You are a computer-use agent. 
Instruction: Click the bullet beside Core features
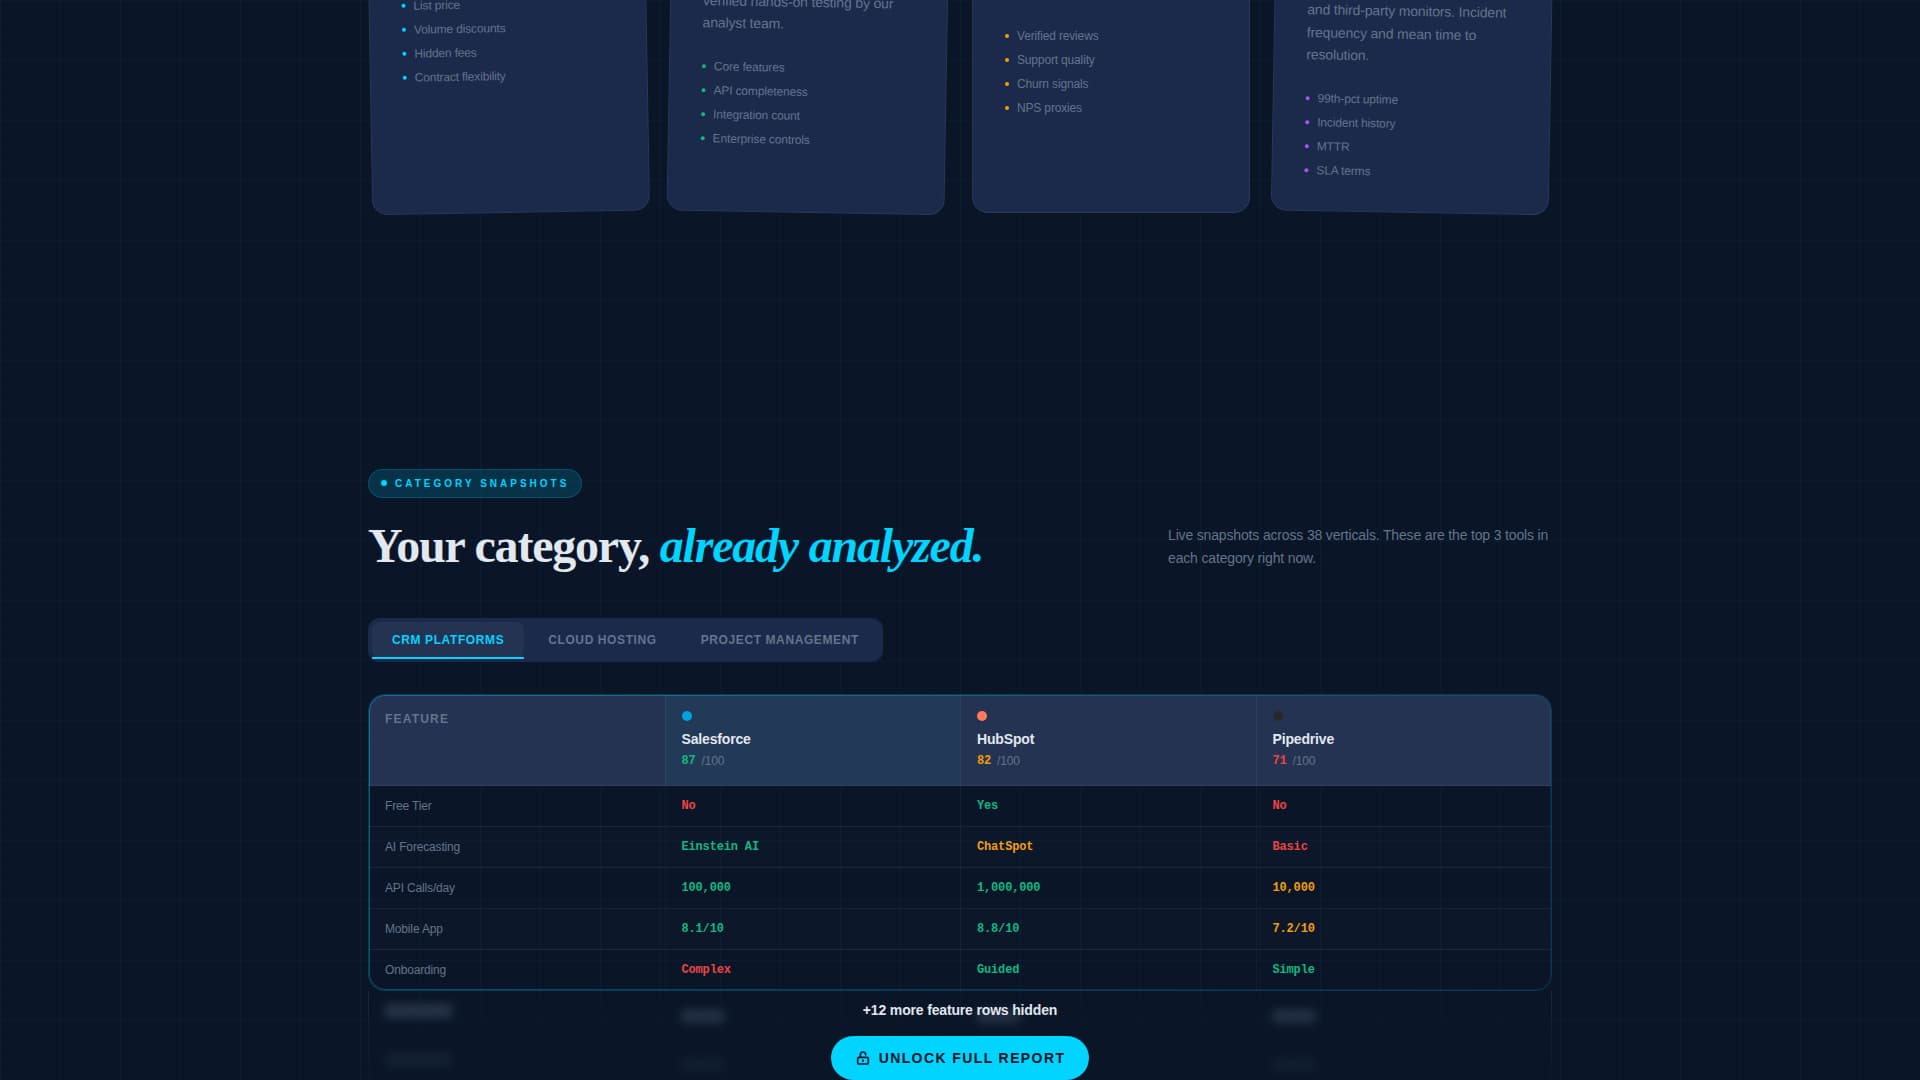coord(703,66)
